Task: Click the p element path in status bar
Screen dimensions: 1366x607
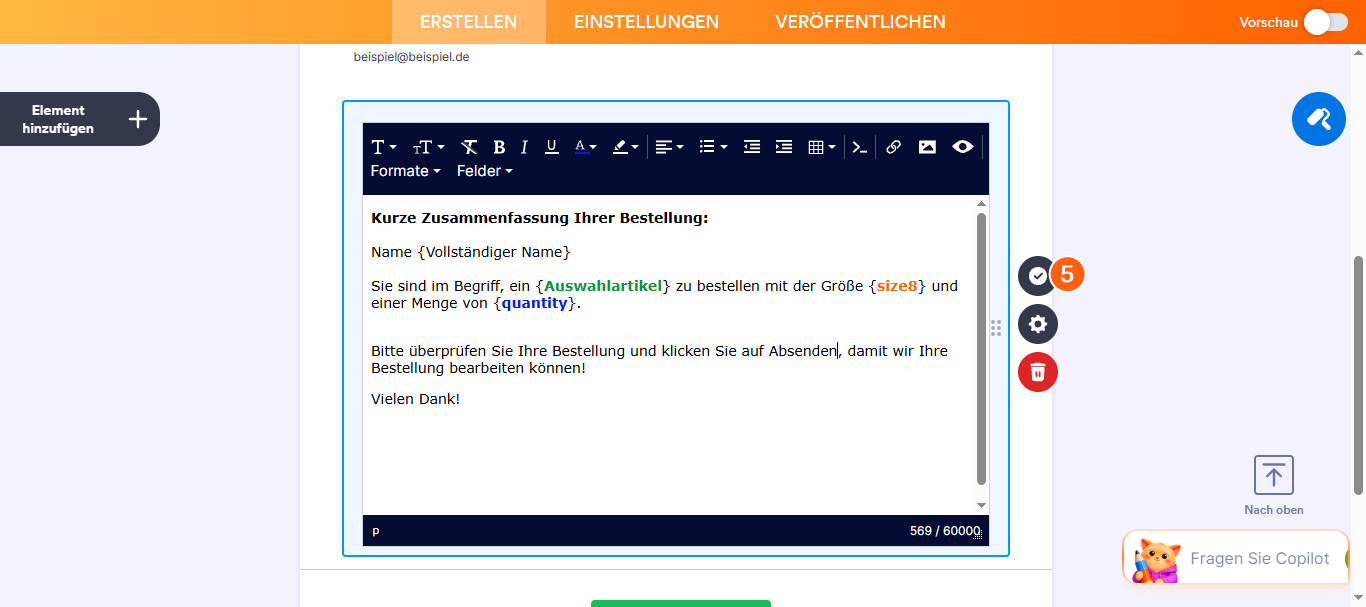Action: [x=376, y=531]
